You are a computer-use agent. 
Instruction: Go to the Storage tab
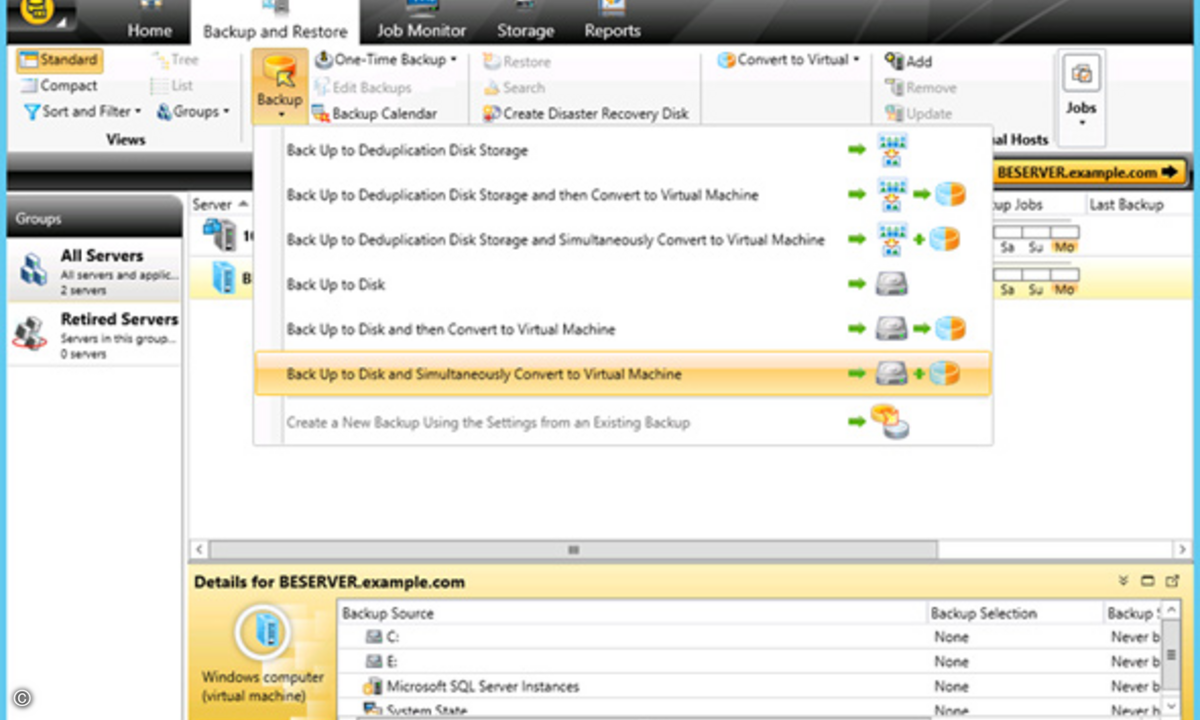525,30
